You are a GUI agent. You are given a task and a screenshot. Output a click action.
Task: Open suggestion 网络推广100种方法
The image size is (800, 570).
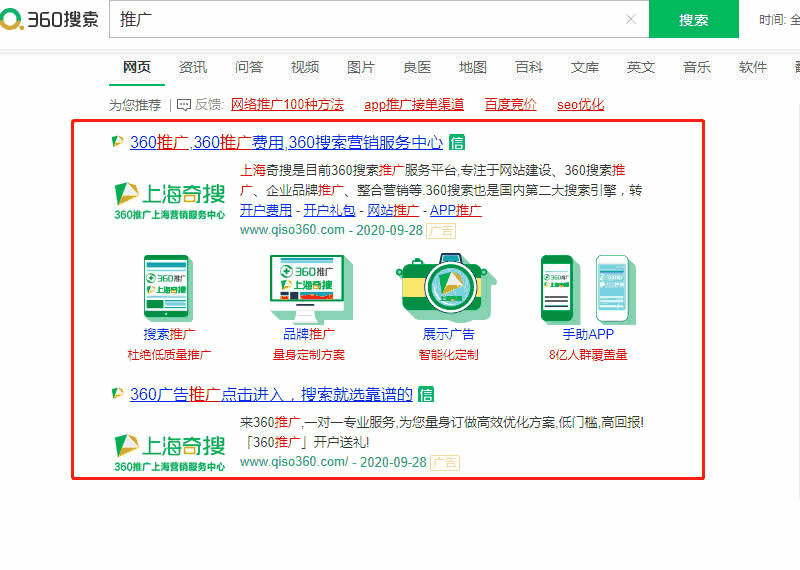287,105
